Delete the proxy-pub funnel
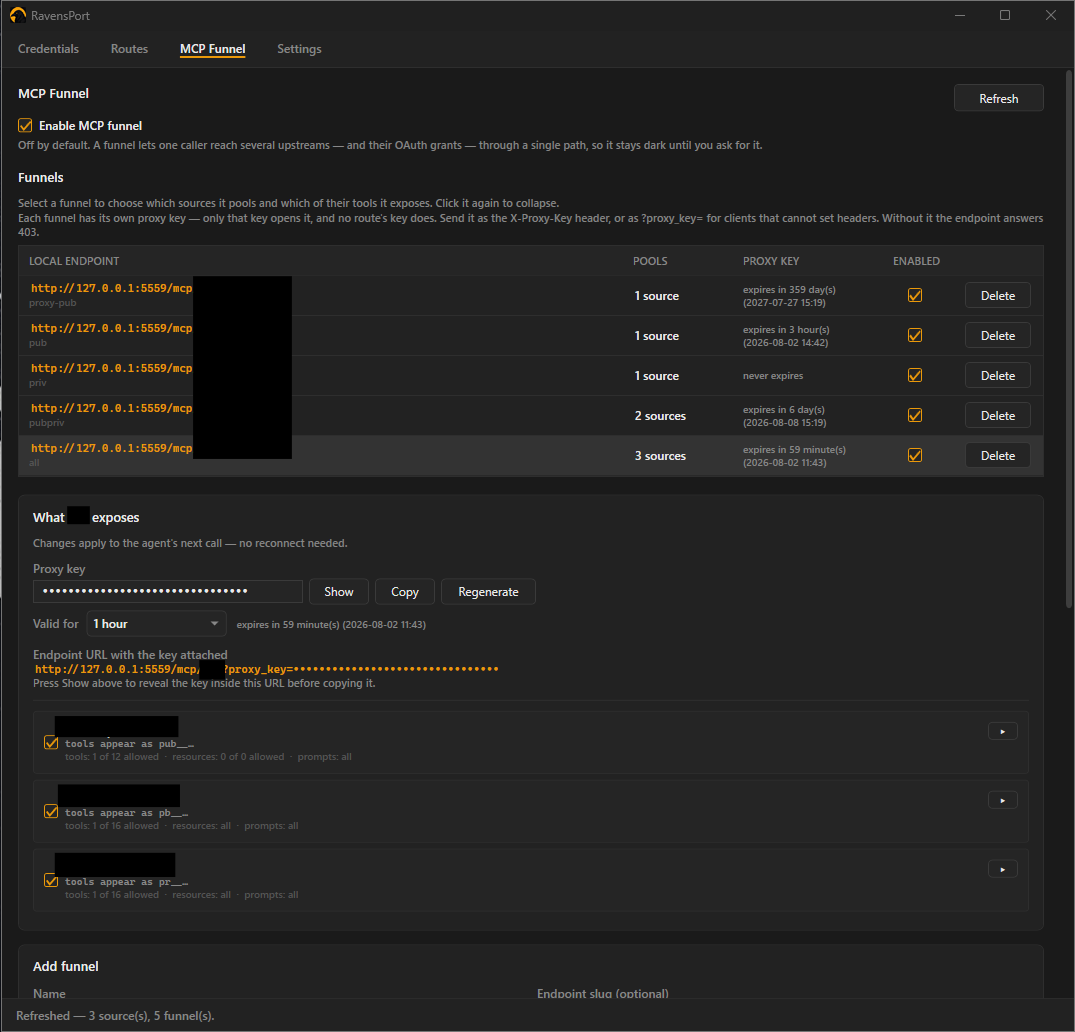1075x1032 pixels. [998, 296]
